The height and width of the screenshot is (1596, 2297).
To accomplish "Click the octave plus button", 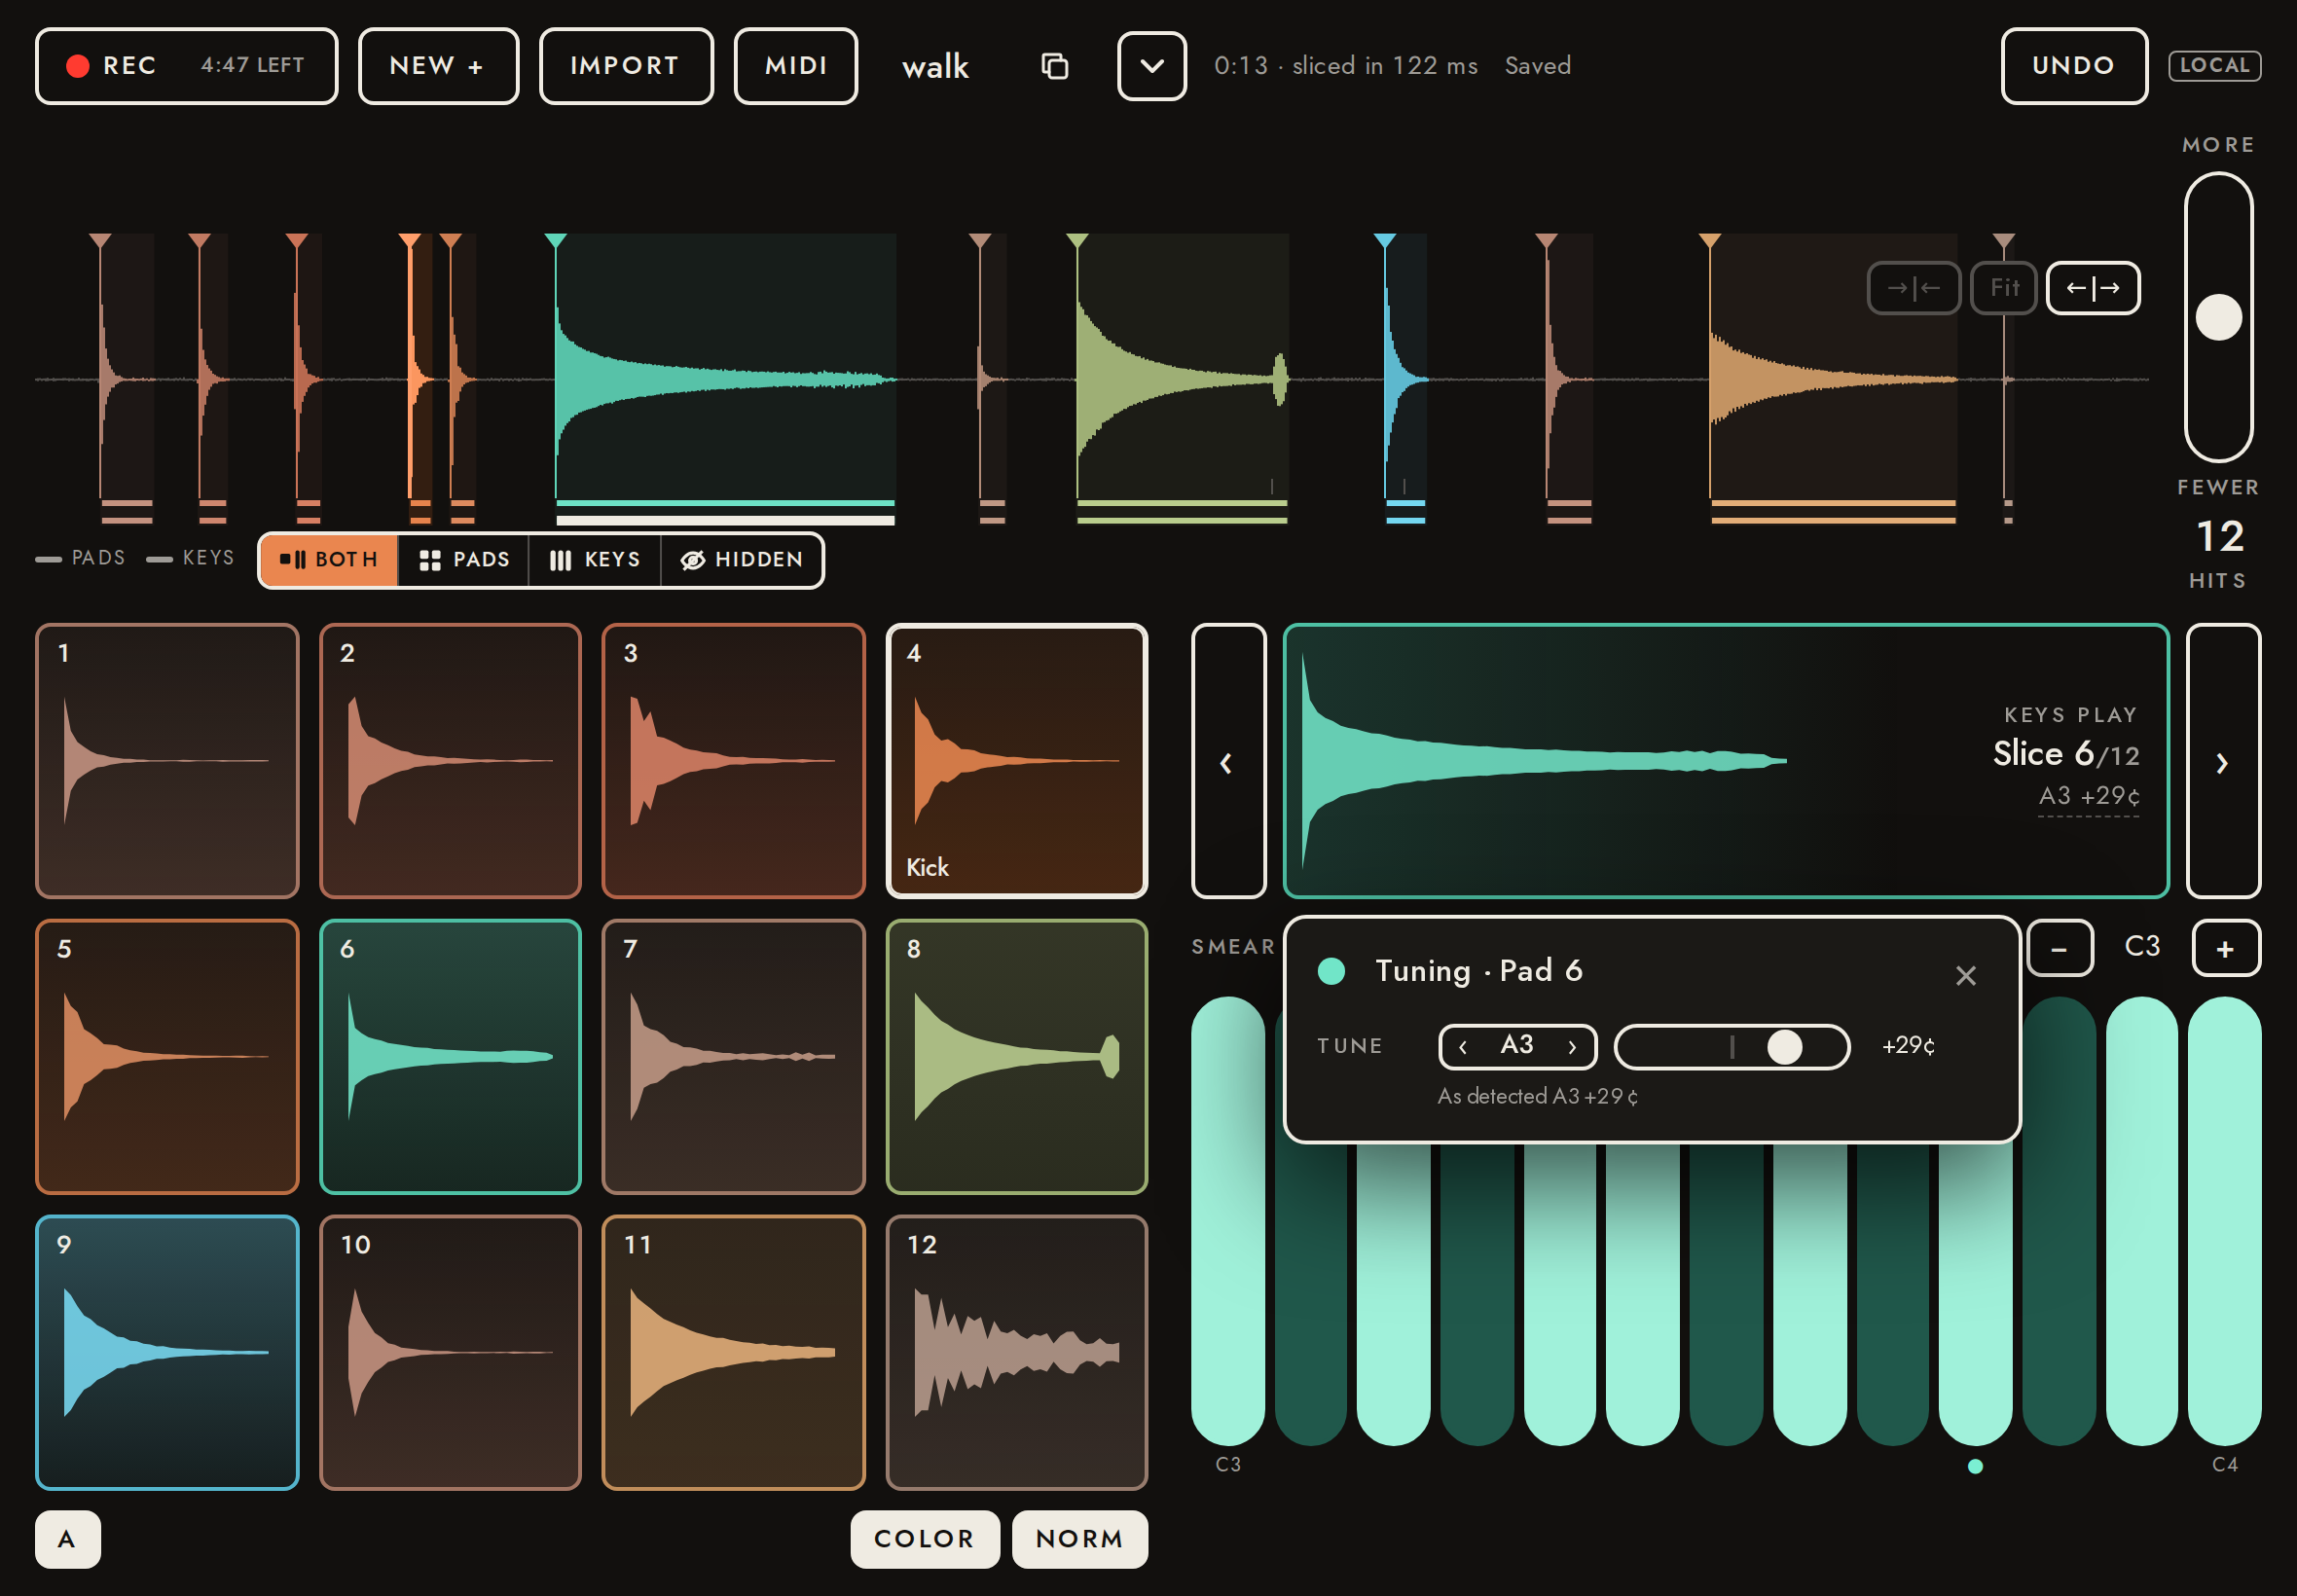I will coord(2225,948).
